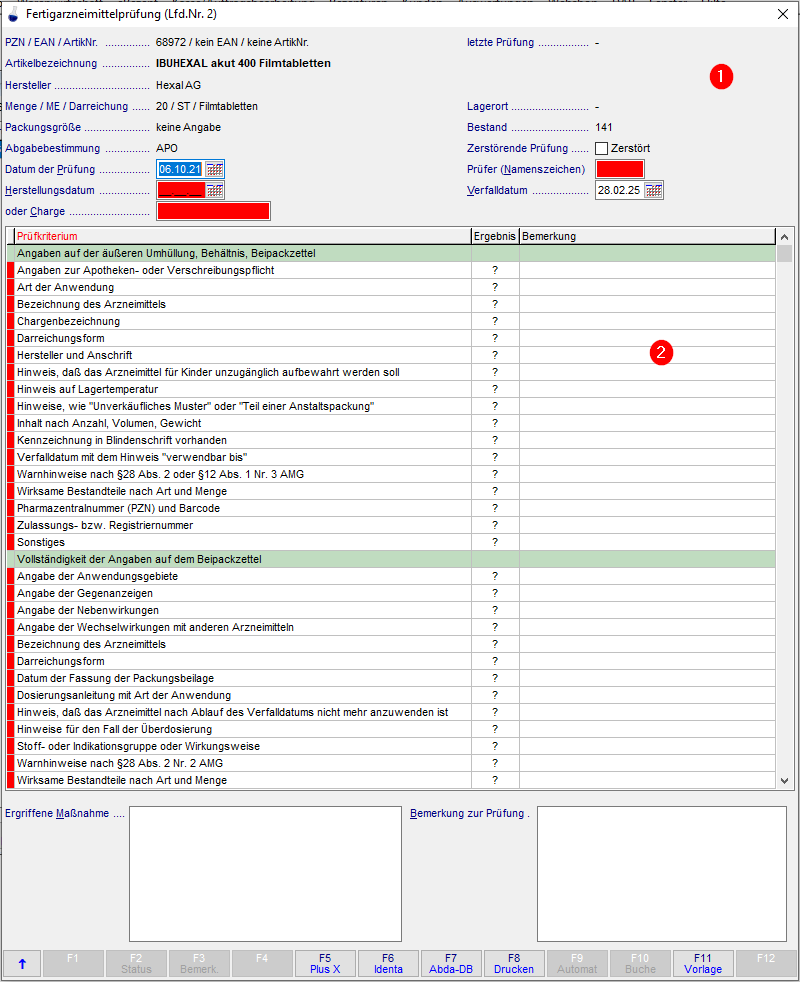Click the 'oder Charge' field label
The image size is (800, 982).
35,212
